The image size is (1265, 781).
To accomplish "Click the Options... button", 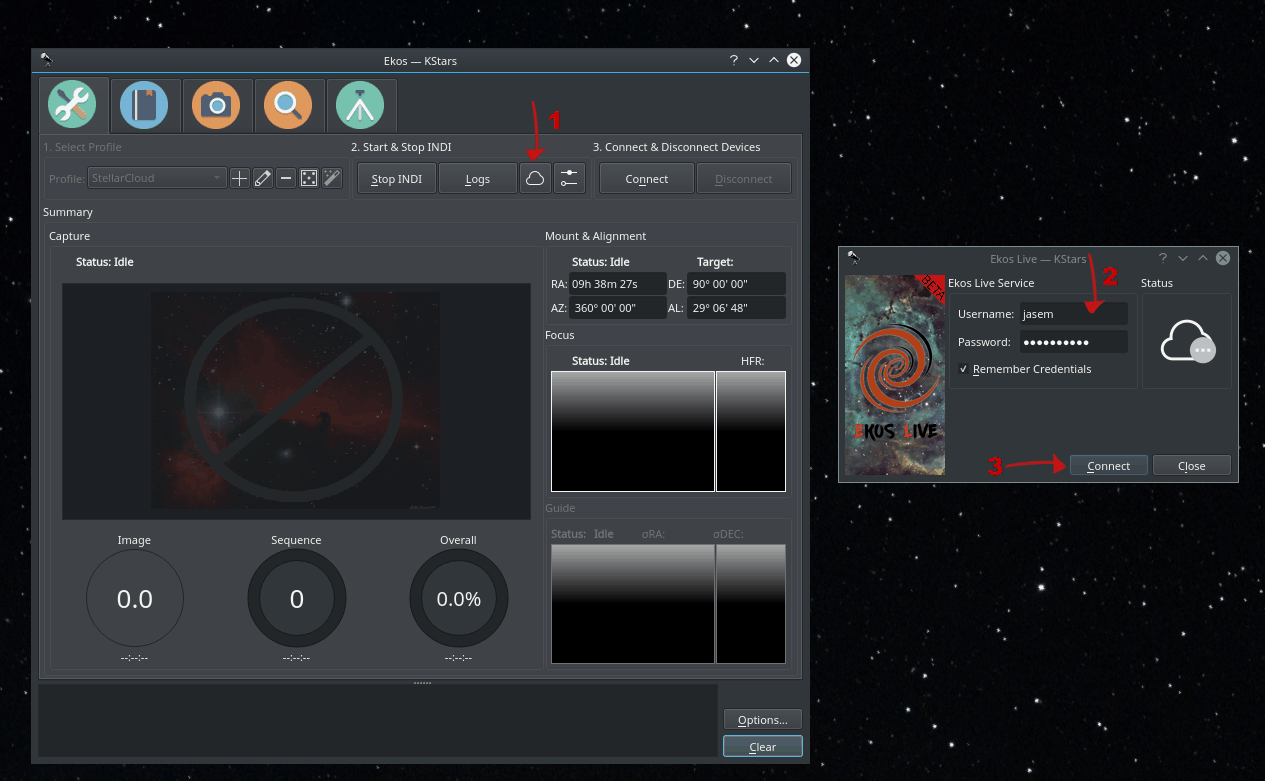I will tap(763, 719).
